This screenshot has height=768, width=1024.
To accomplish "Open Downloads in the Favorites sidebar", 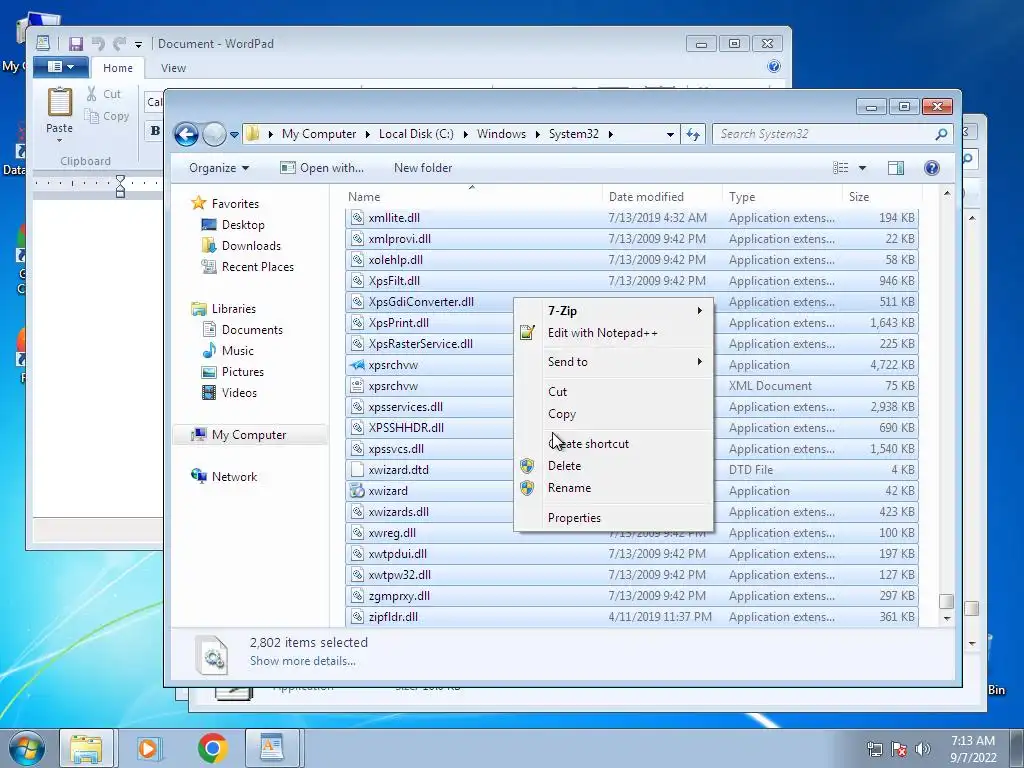I will point(251,246).
